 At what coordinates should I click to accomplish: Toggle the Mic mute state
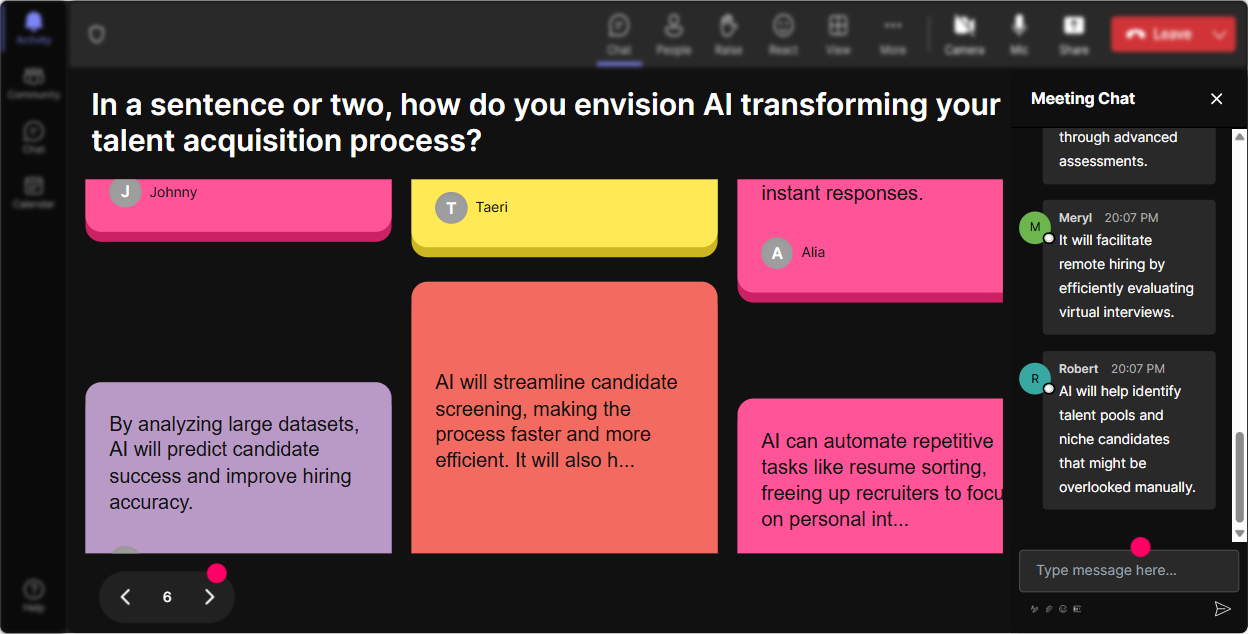coord(1019,35)
